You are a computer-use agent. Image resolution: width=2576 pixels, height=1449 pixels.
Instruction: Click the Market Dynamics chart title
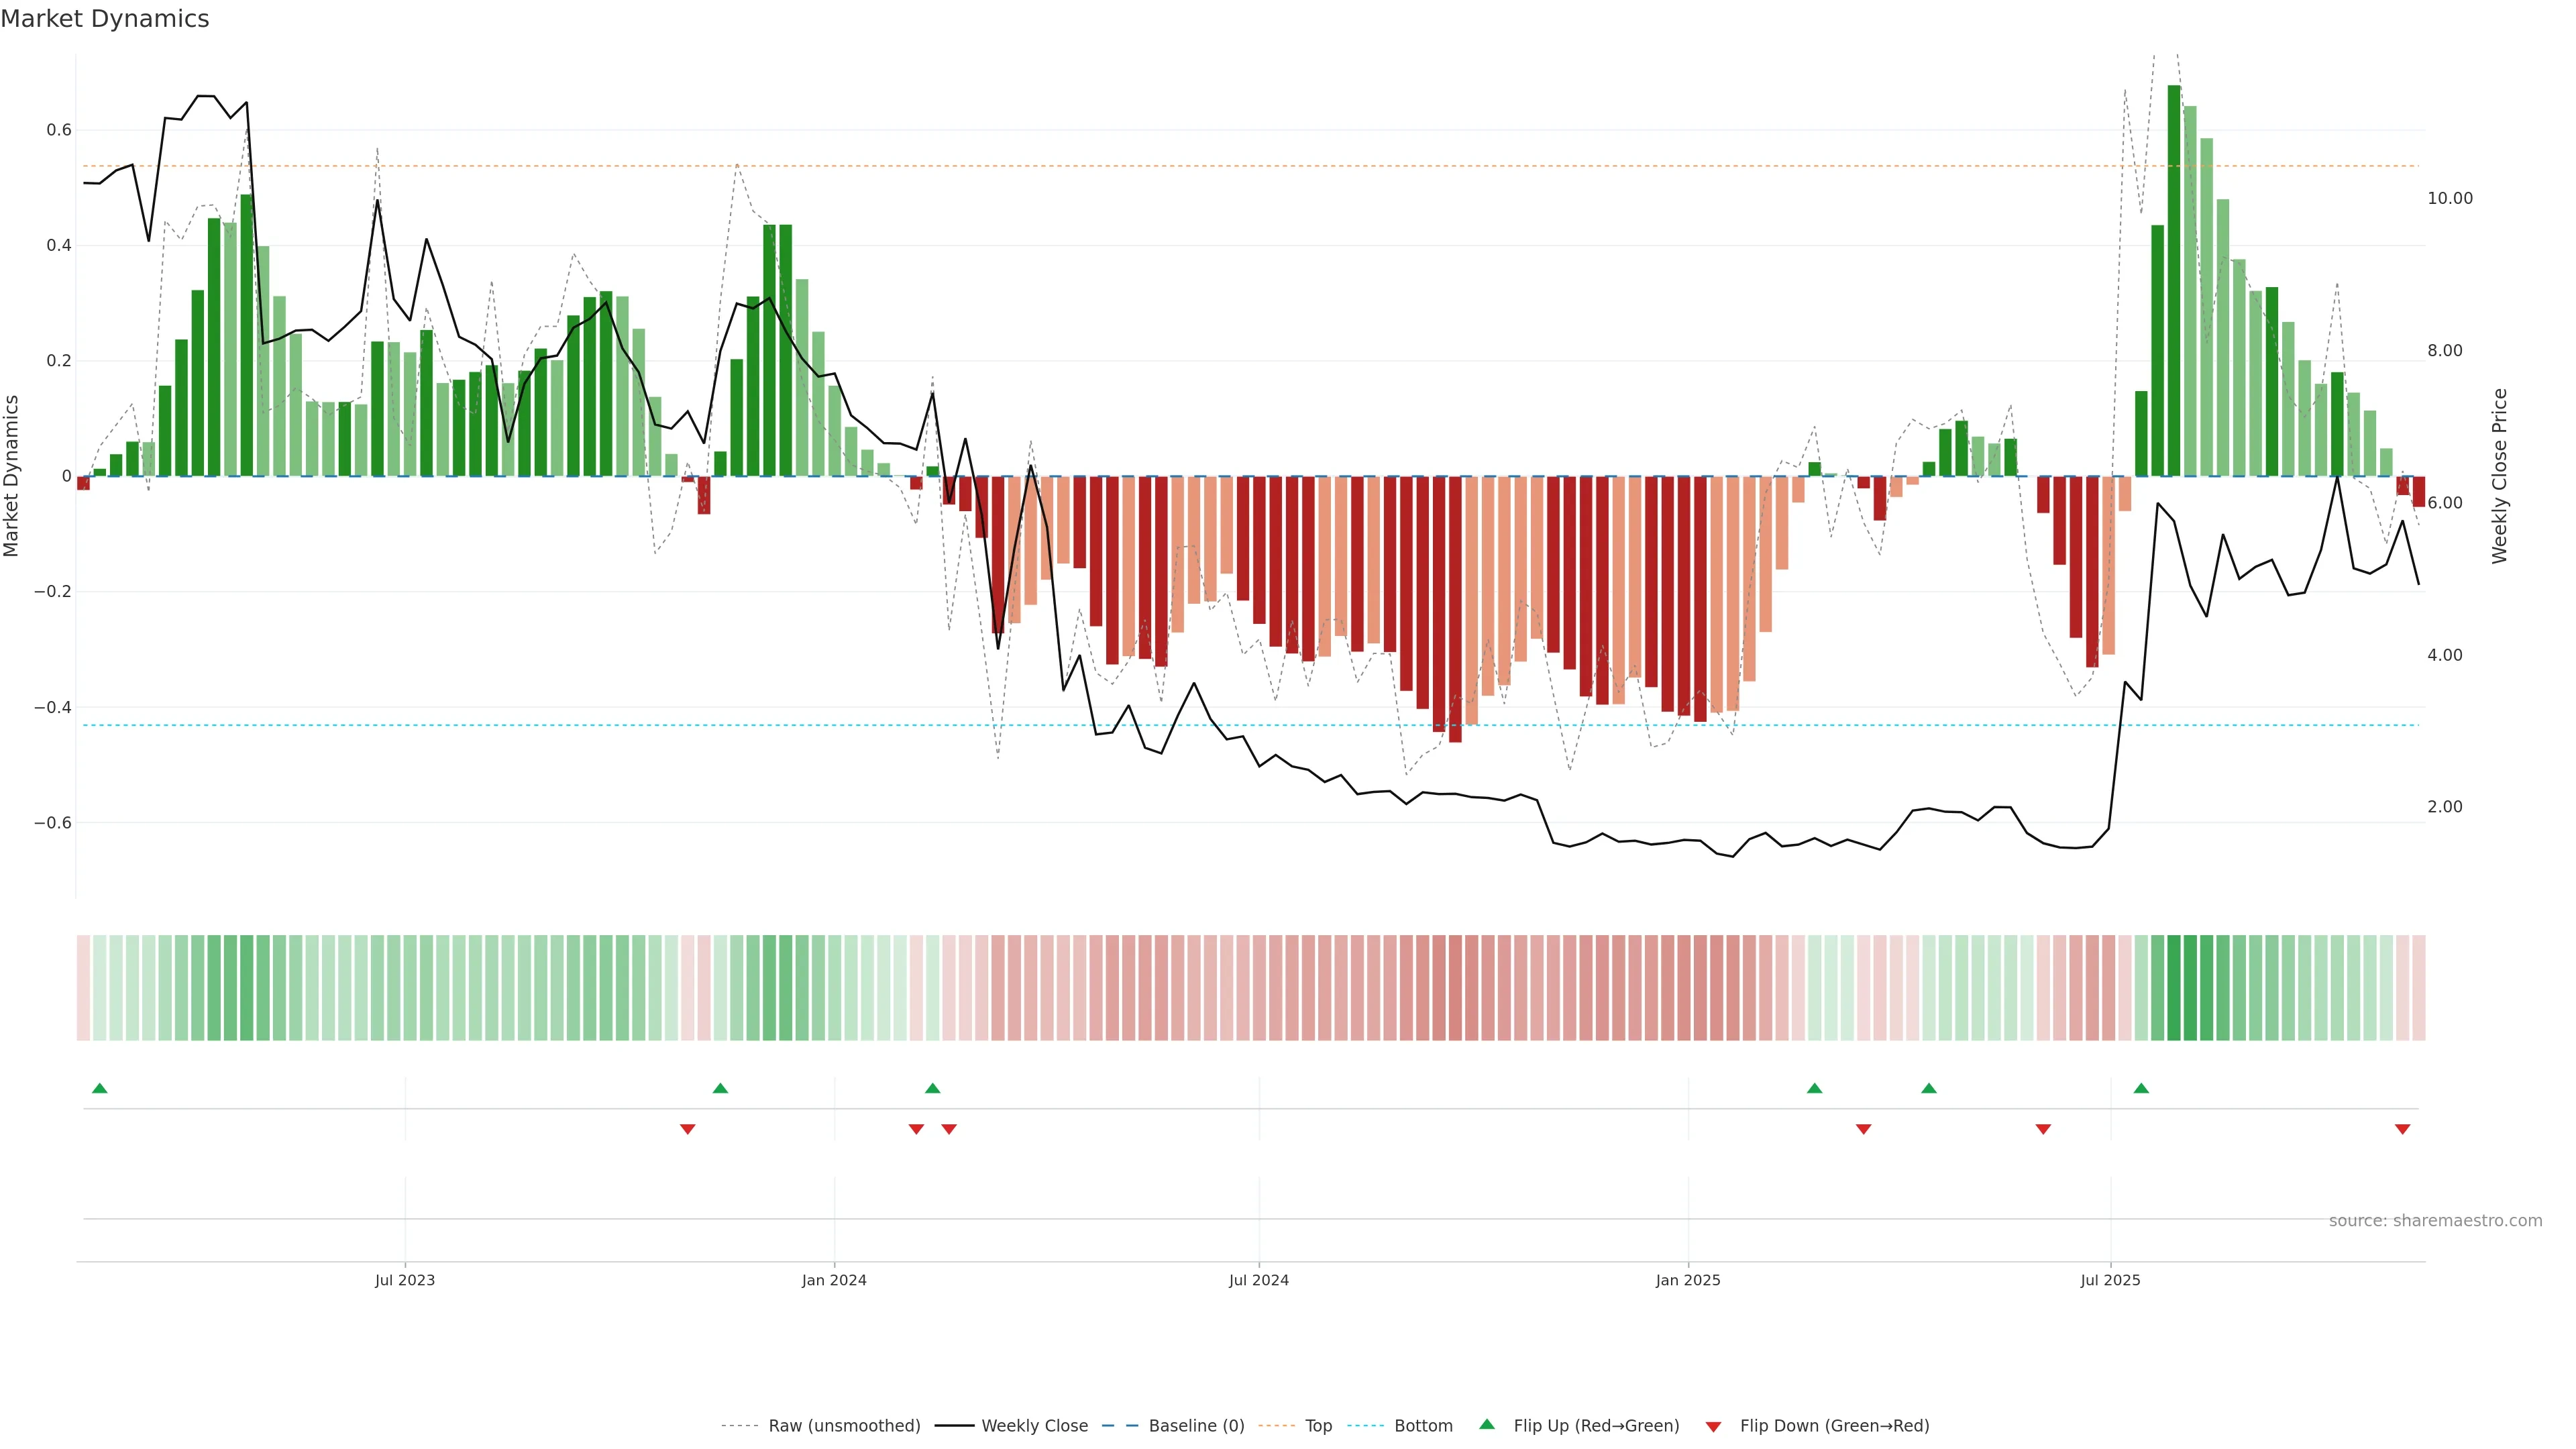point(105,19)
